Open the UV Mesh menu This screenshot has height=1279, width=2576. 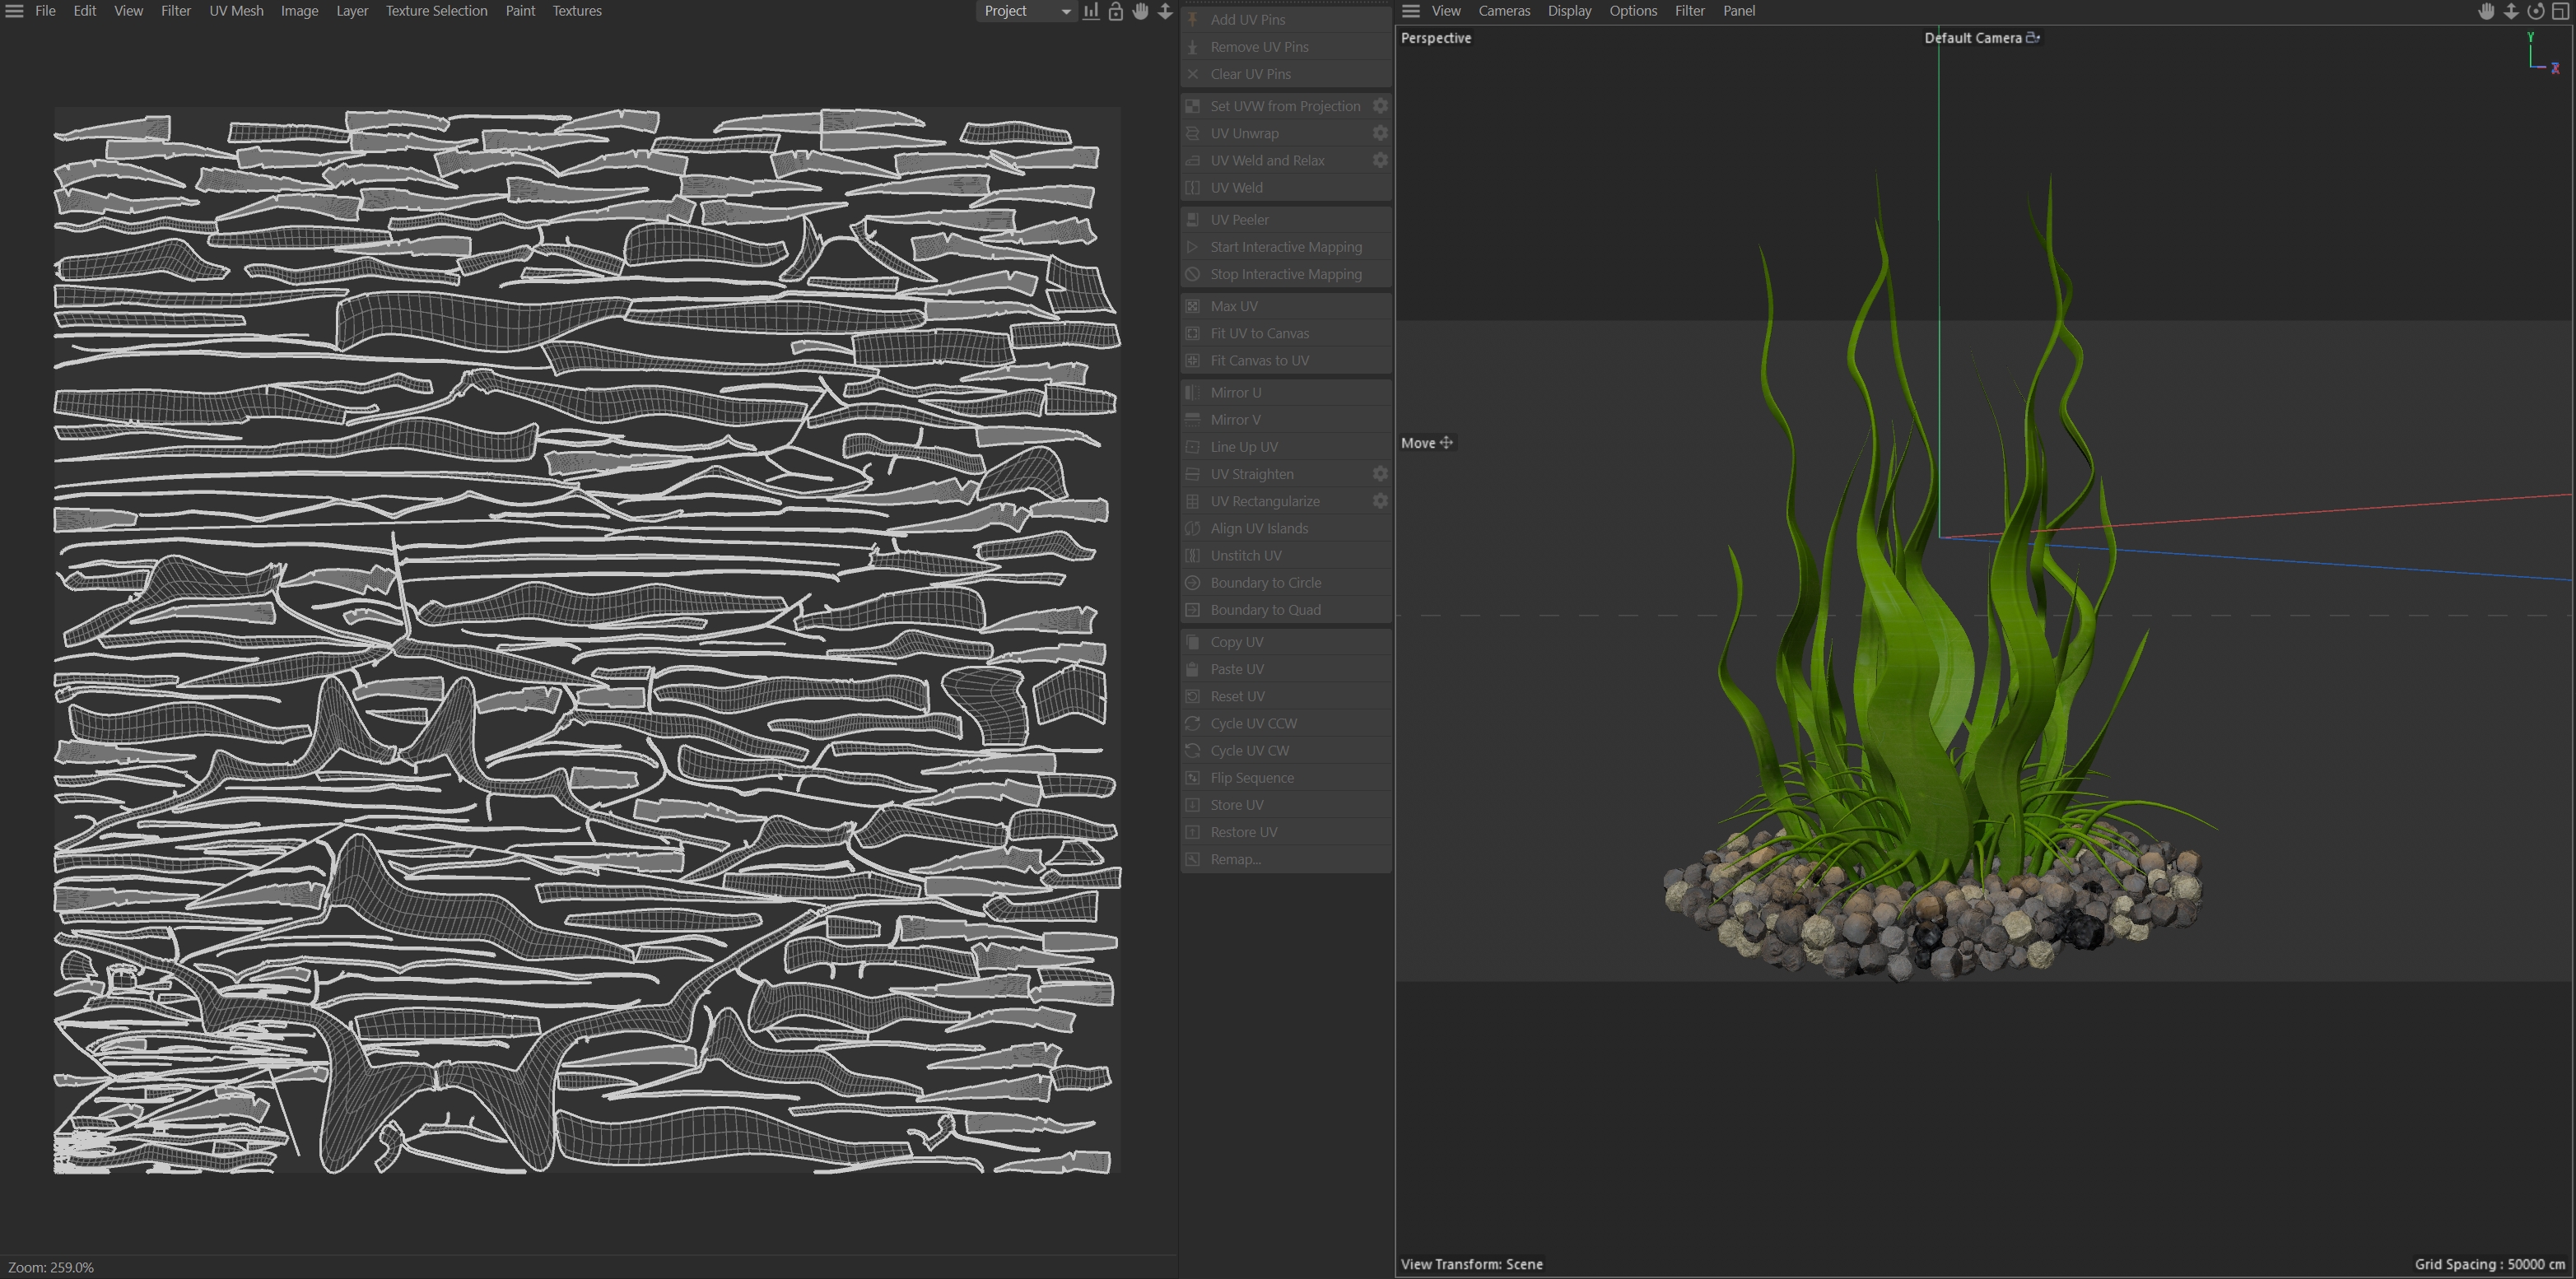pyautogui.click(x=236, y=11)
